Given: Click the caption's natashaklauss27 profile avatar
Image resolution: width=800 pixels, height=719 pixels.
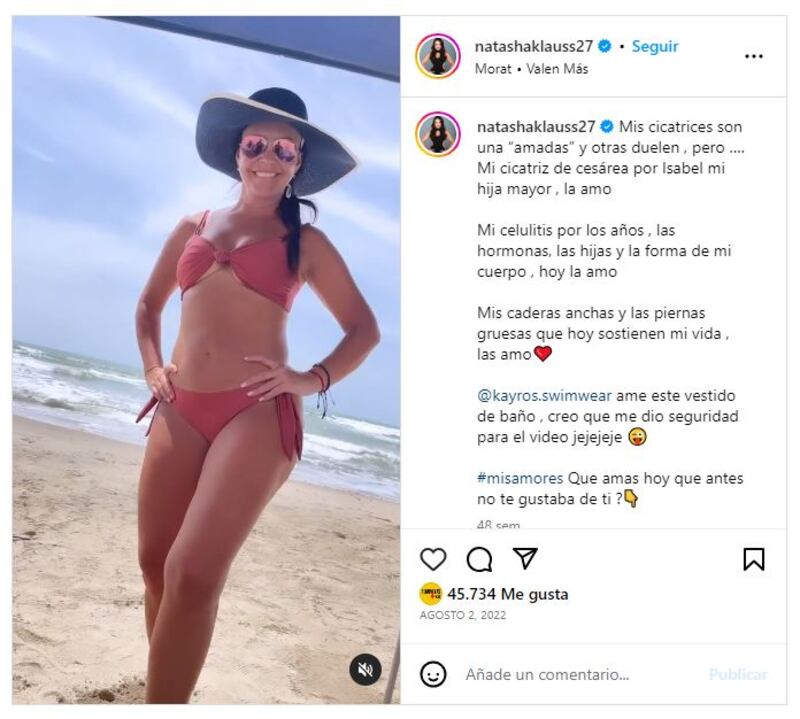Looking at the screenshot, I should (x=438, y=134).
